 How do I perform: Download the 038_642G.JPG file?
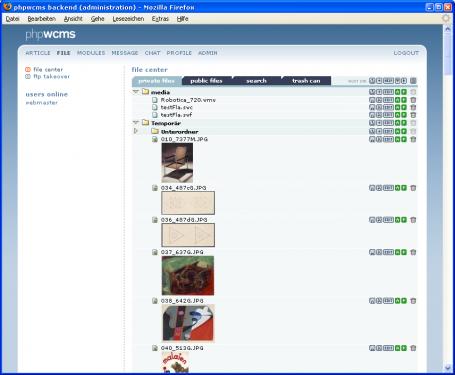[372, 301]
